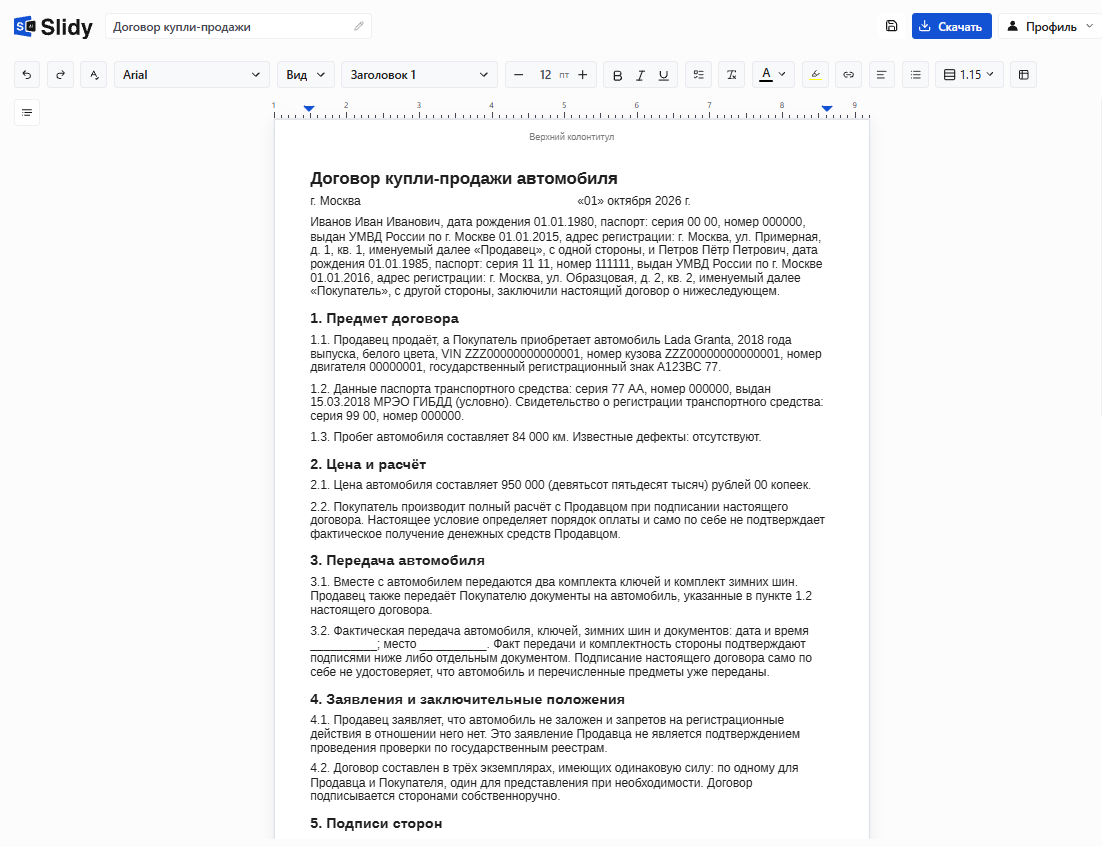Viewport: 1102px width, 847px height.
Task: Click the Slidy logo
Action: click(x=53, y=27)
